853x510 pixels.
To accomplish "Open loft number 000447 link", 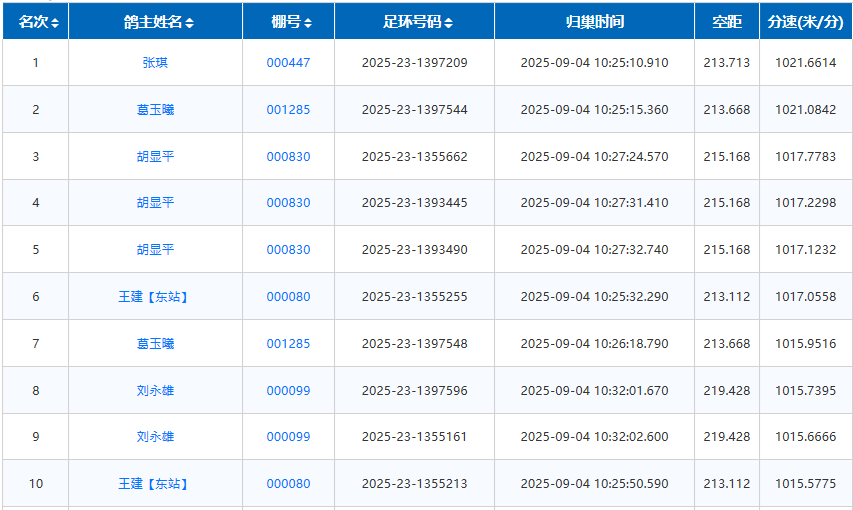I will (x=288, y=63).
